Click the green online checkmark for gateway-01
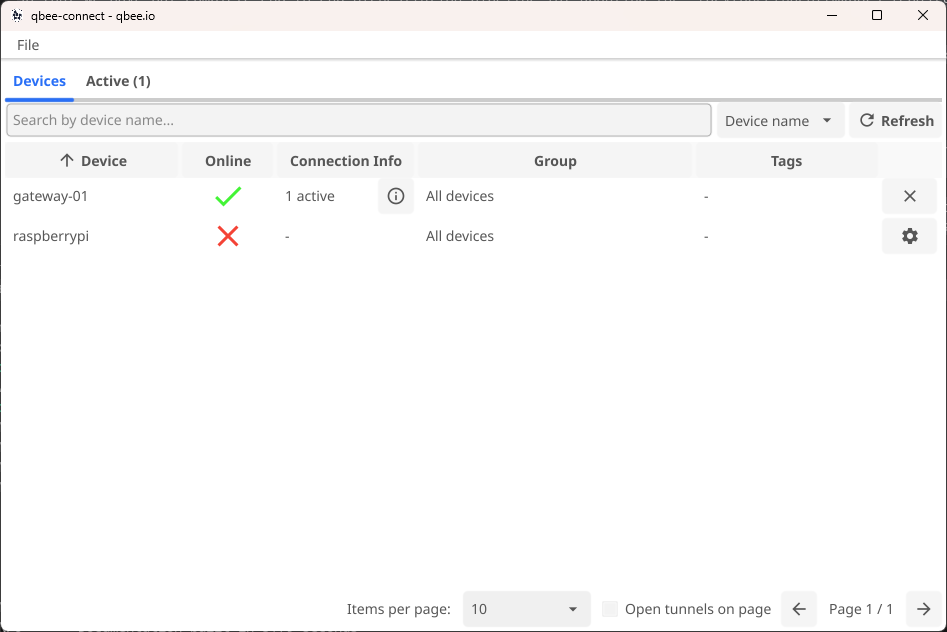This screenshot has height=632, width=947. (227, 196)
